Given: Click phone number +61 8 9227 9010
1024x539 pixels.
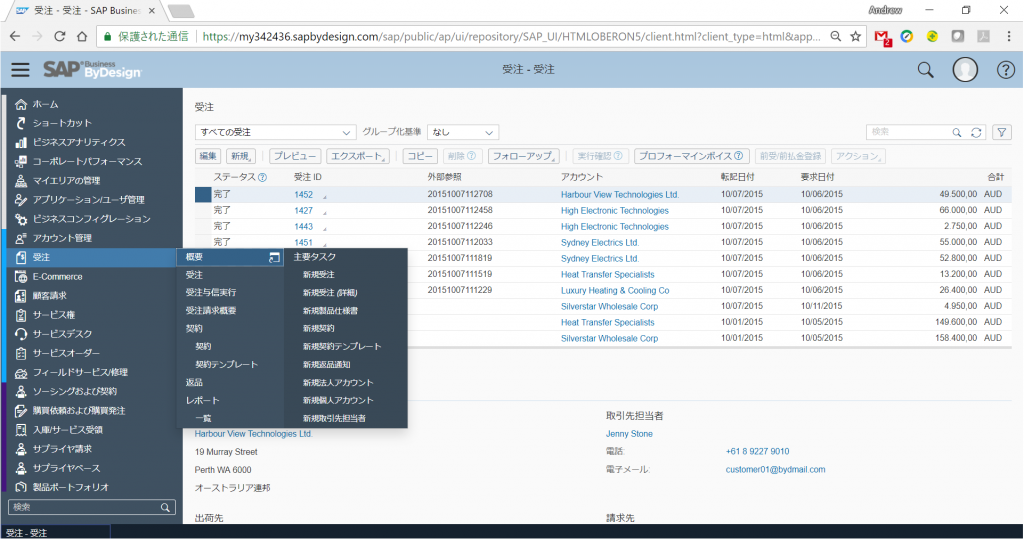Looking at the screenshot, I should [x=757, y=451].
